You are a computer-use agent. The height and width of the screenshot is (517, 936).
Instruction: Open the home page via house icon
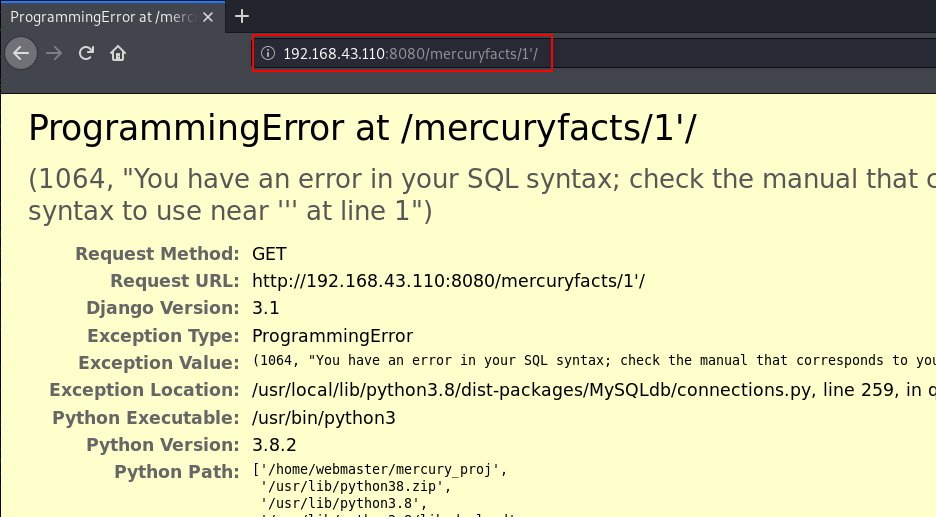(118, 53)
